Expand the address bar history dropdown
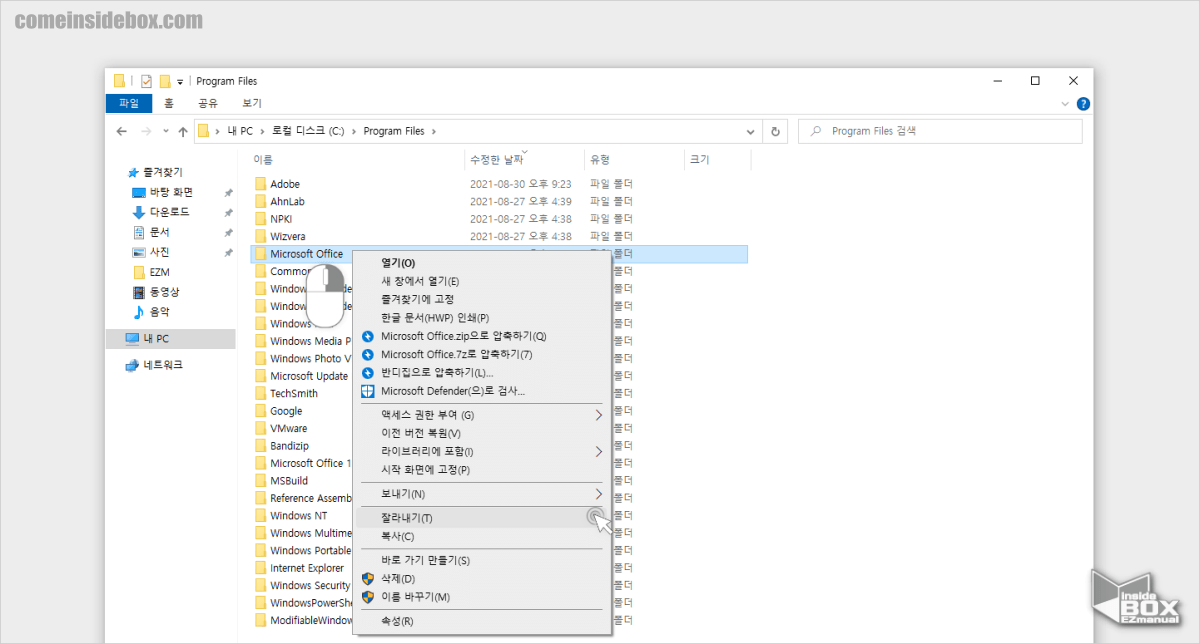Screen dimensions: 1200x644 point(751,131)
